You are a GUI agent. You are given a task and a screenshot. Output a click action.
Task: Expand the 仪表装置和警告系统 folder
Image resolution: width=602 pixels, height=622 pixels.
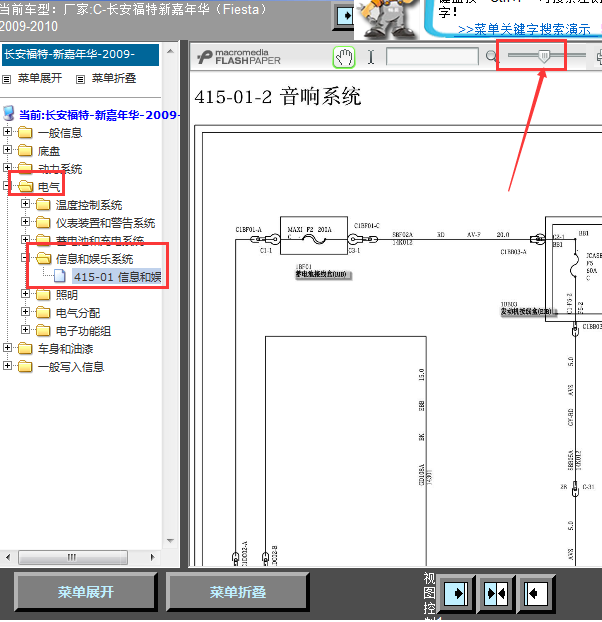click(25, 221)
